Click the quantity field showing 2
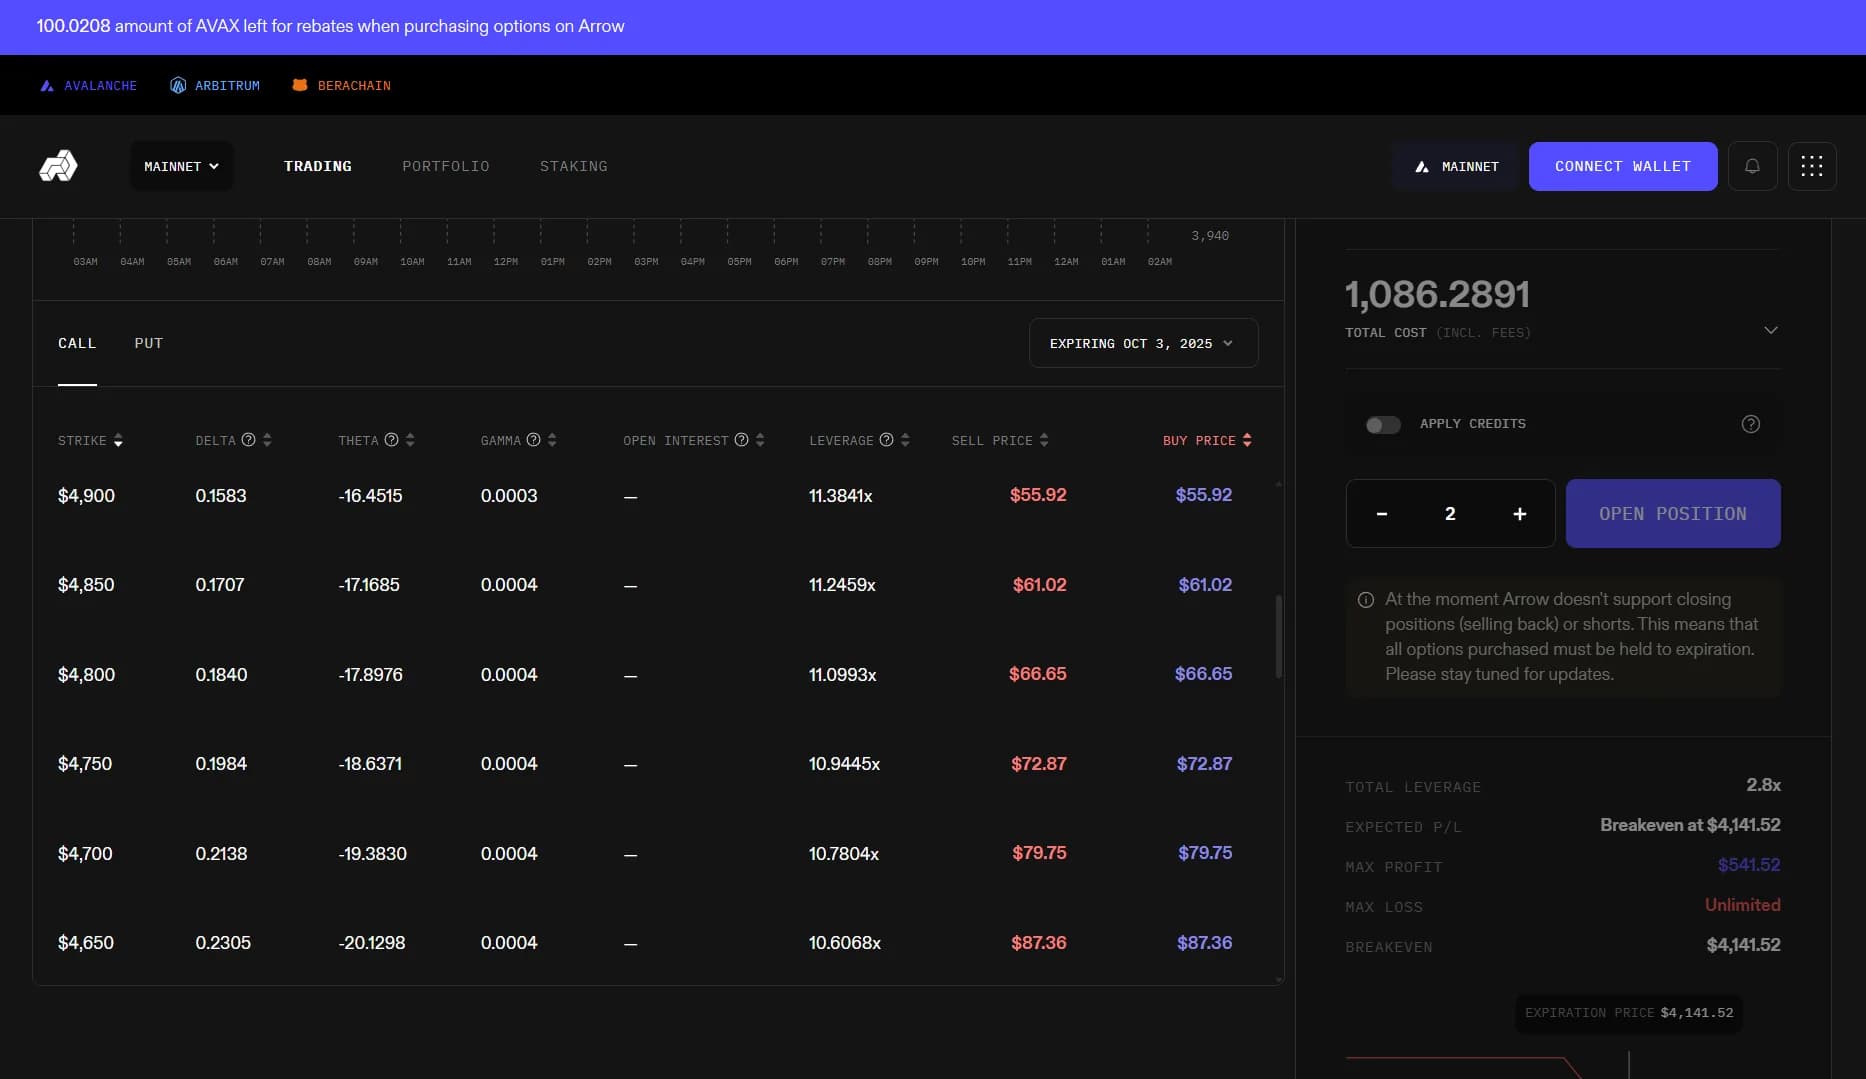Image resolution: width=1866 pixels, height=1079 pixels. (1450, 514)
